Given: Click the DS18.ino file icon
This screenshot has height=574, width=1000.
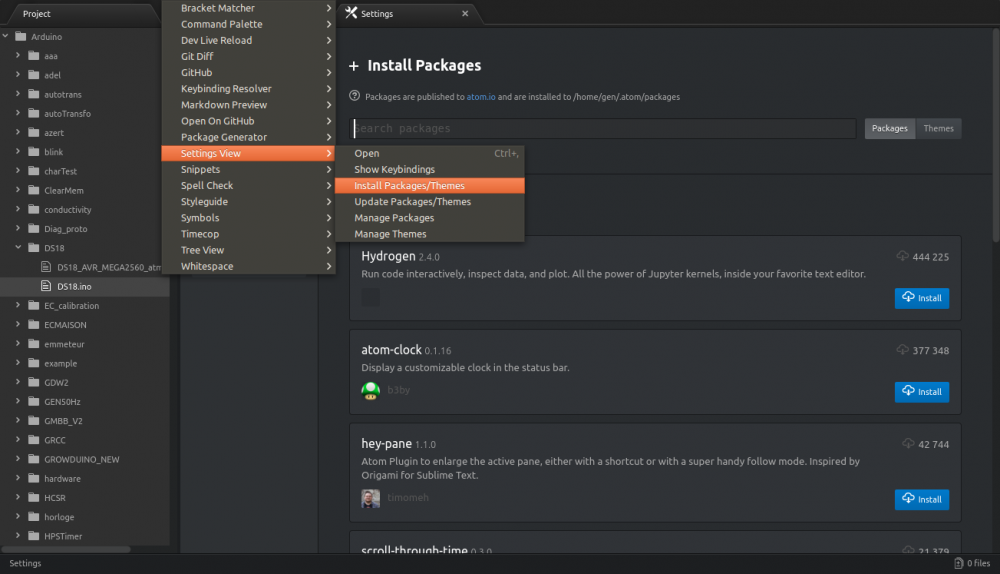Looking at the screenshot, I should click(x=46, y=286).
